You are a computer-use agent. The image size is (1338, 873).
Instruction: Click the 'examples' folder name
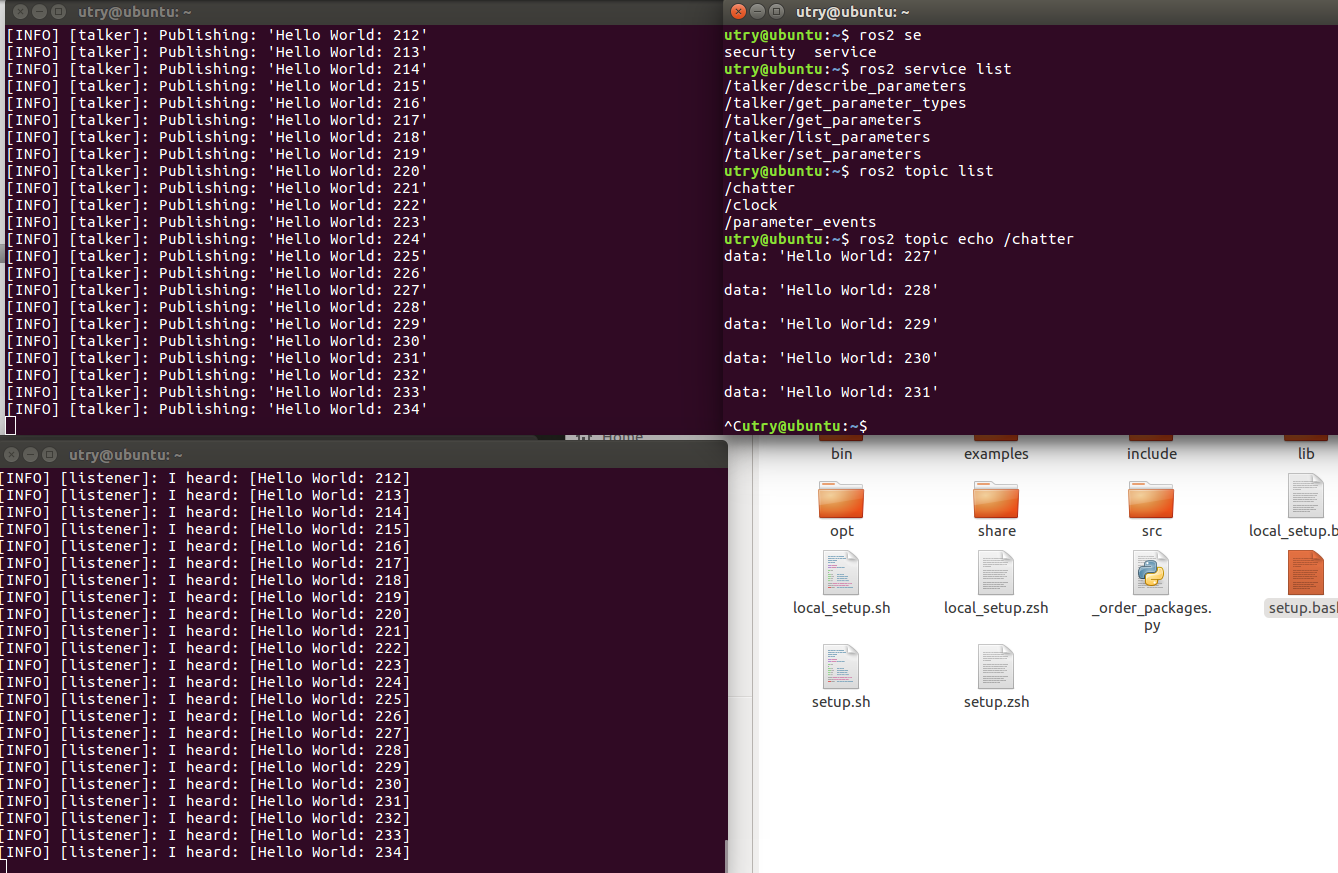click(x=996, y=454)
